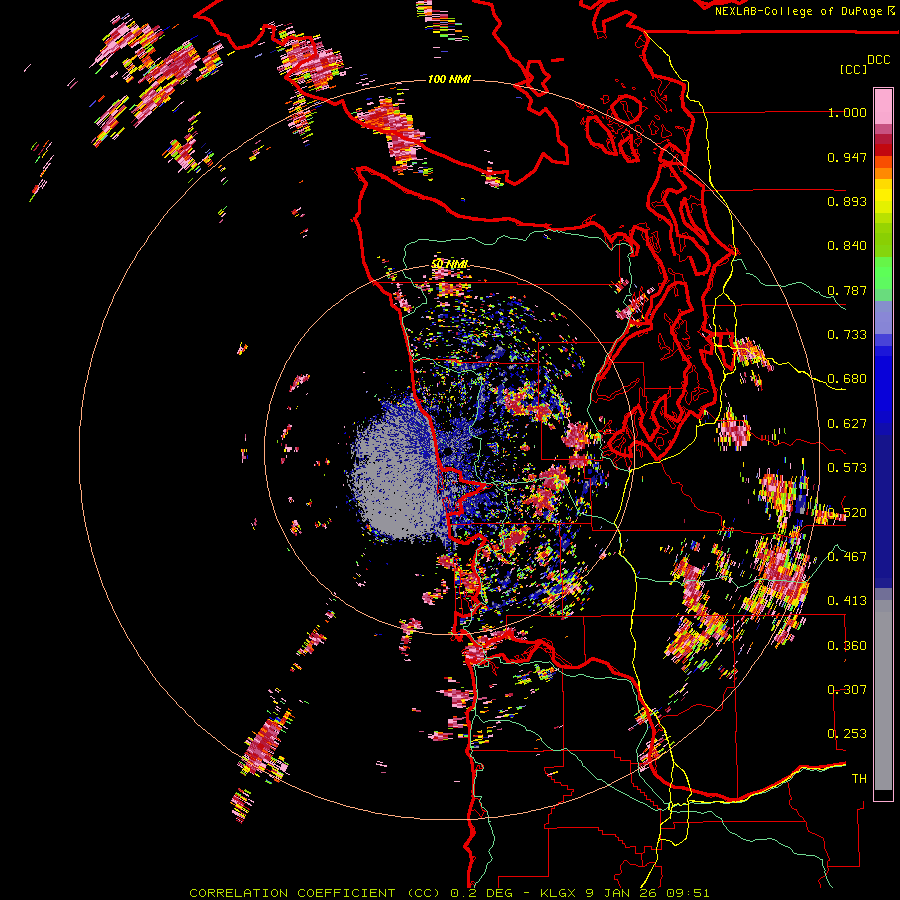Viewport: 900px width, 900px height.
Task: Click the 0.360 legend value
Action: point(847,646)
